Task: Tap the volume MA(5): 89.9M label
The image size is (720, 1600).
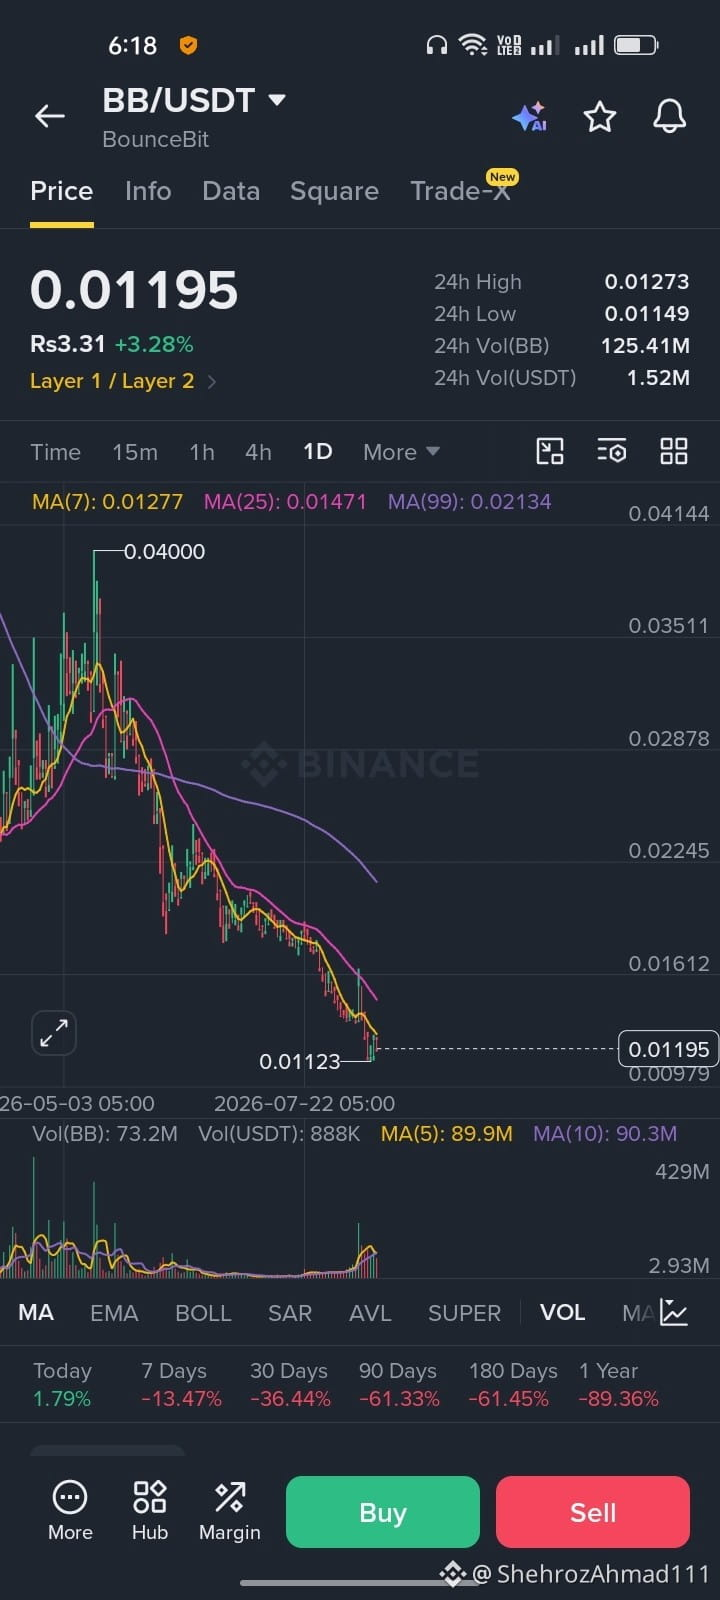Action: coord(447,1134)
